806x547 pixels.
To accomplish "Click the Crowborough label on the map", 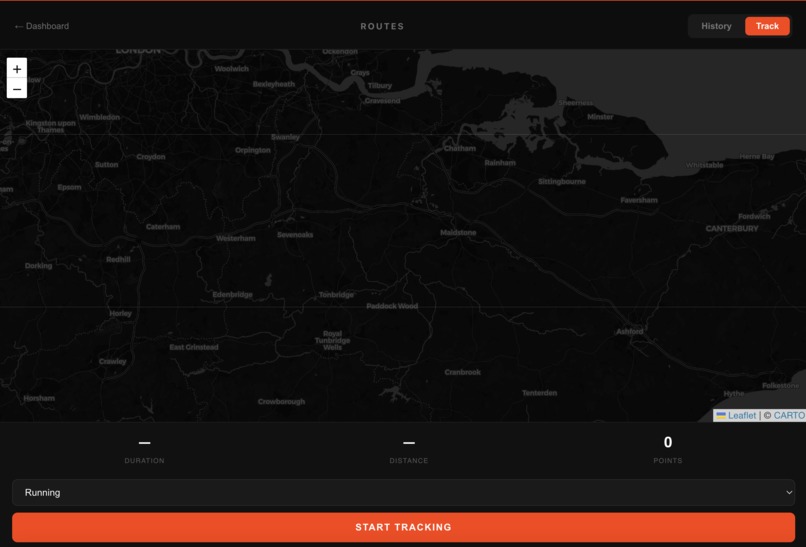I will (x=282, y=402).
